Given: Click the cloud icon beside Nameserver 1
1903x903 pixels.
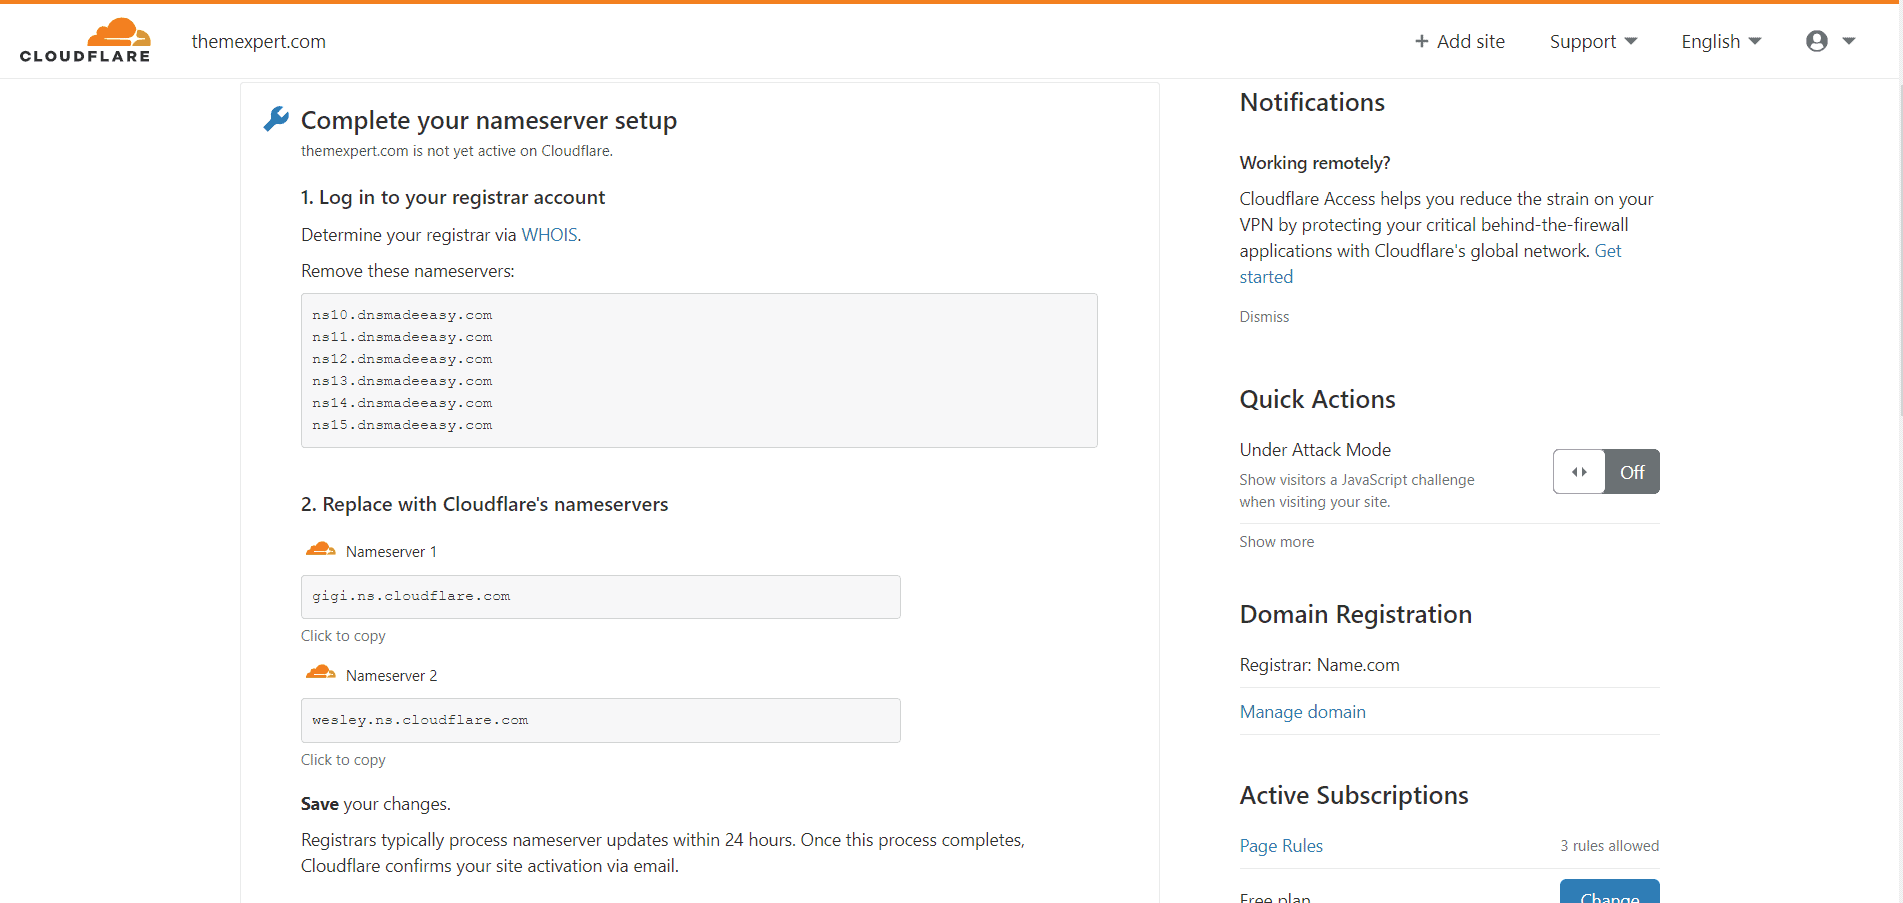Looking at the screenshot, I should (x=320, y=549).
